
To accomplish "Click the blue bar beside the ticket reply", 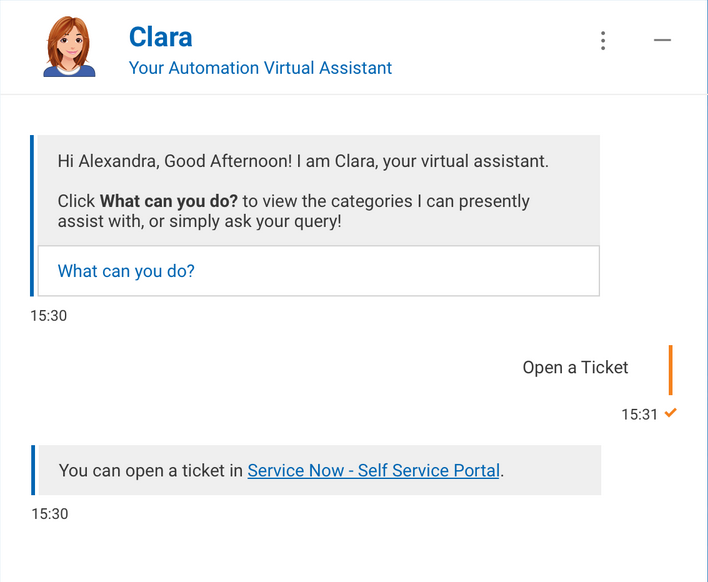I will [32, 470].
